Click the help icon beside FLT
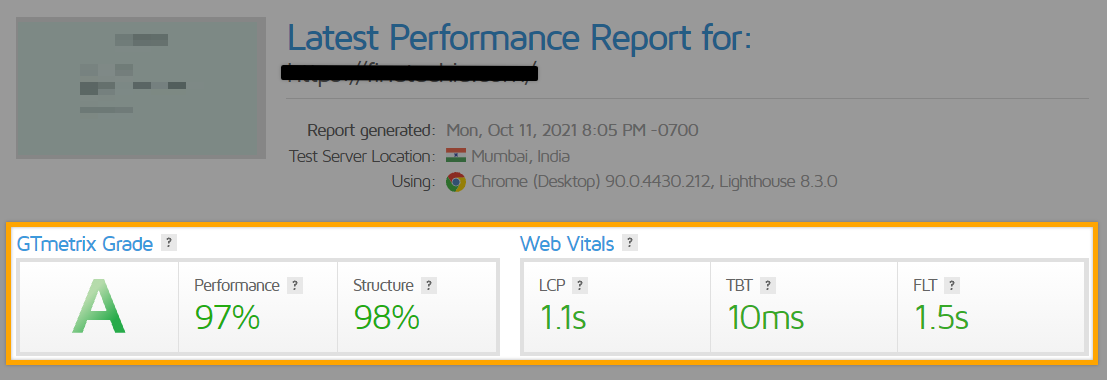1107x380 pixels. tap(952, 285)
